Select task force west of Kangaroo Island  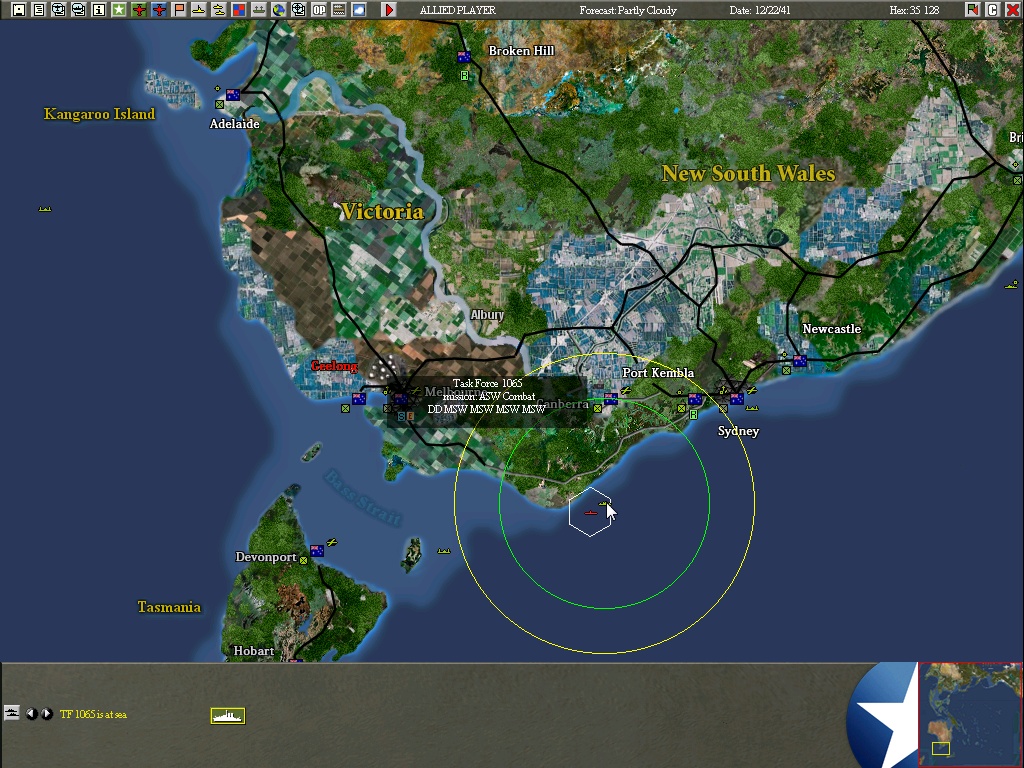tap(45, 209)
